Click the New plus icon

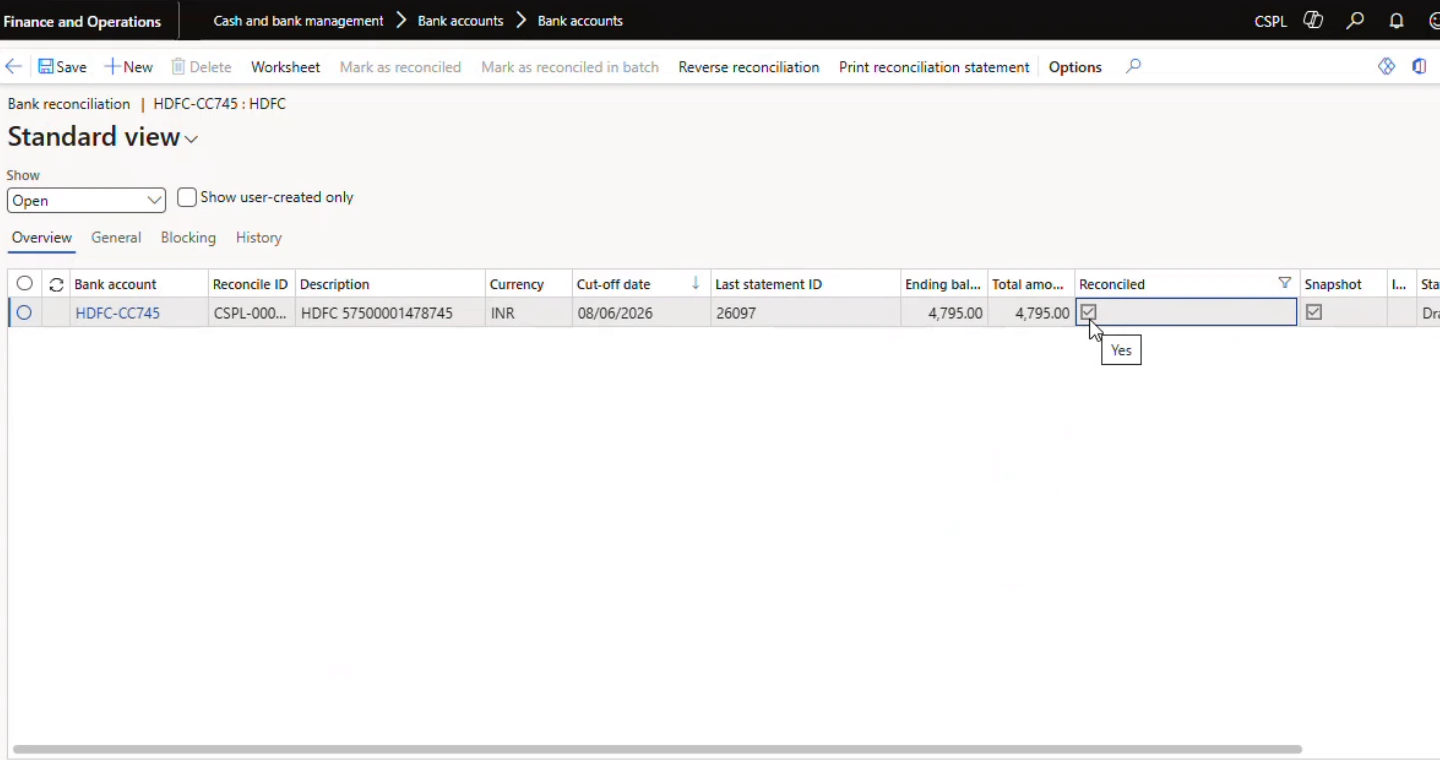112,67
